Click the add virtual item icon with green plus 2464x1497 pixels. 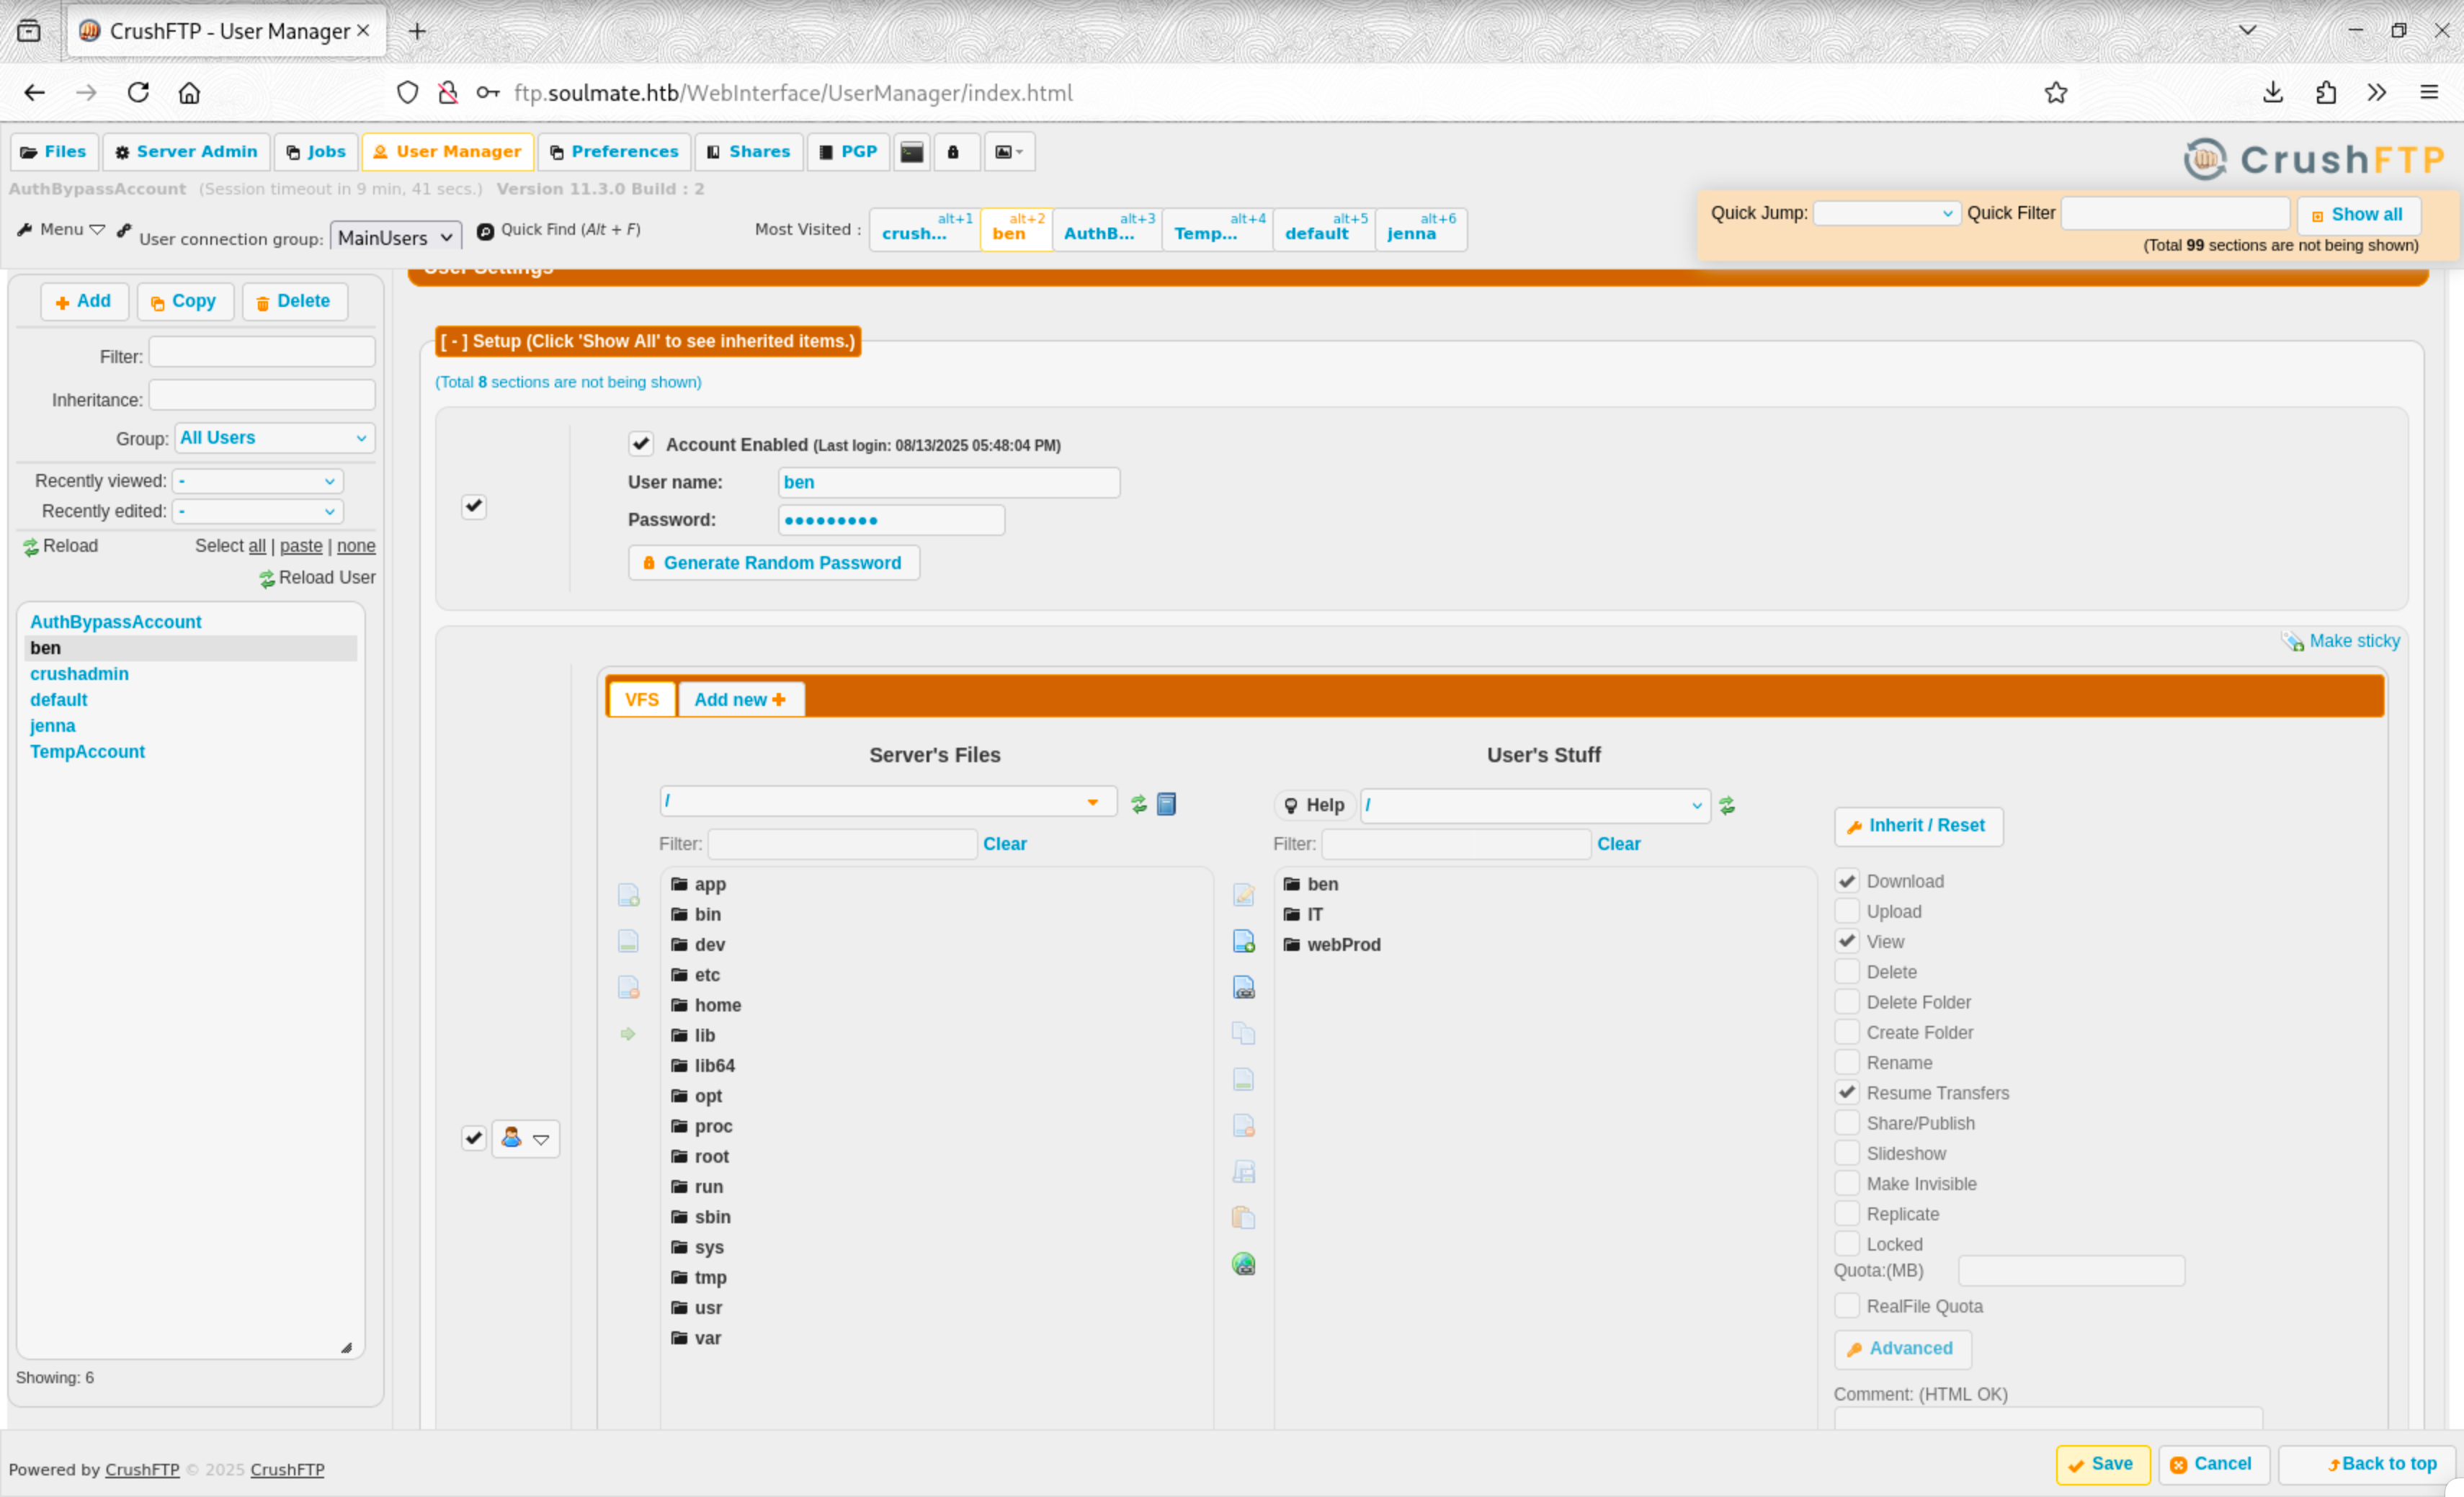[1243, 941]
